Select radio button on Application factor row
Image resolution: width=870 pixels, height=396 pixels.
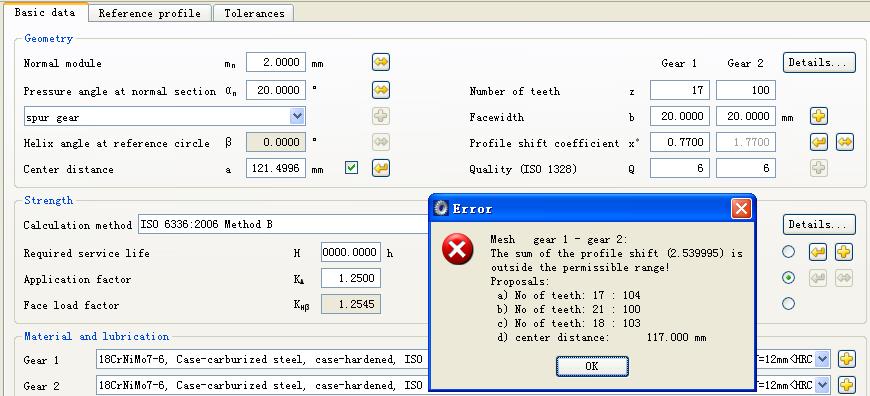(788, 278)
